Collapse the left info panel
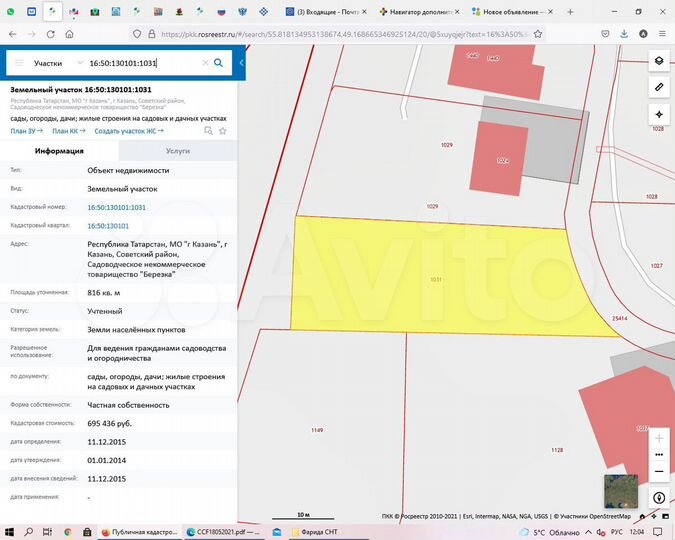The height and width of the screenshot is (540, 675). [x=241, y=63]
